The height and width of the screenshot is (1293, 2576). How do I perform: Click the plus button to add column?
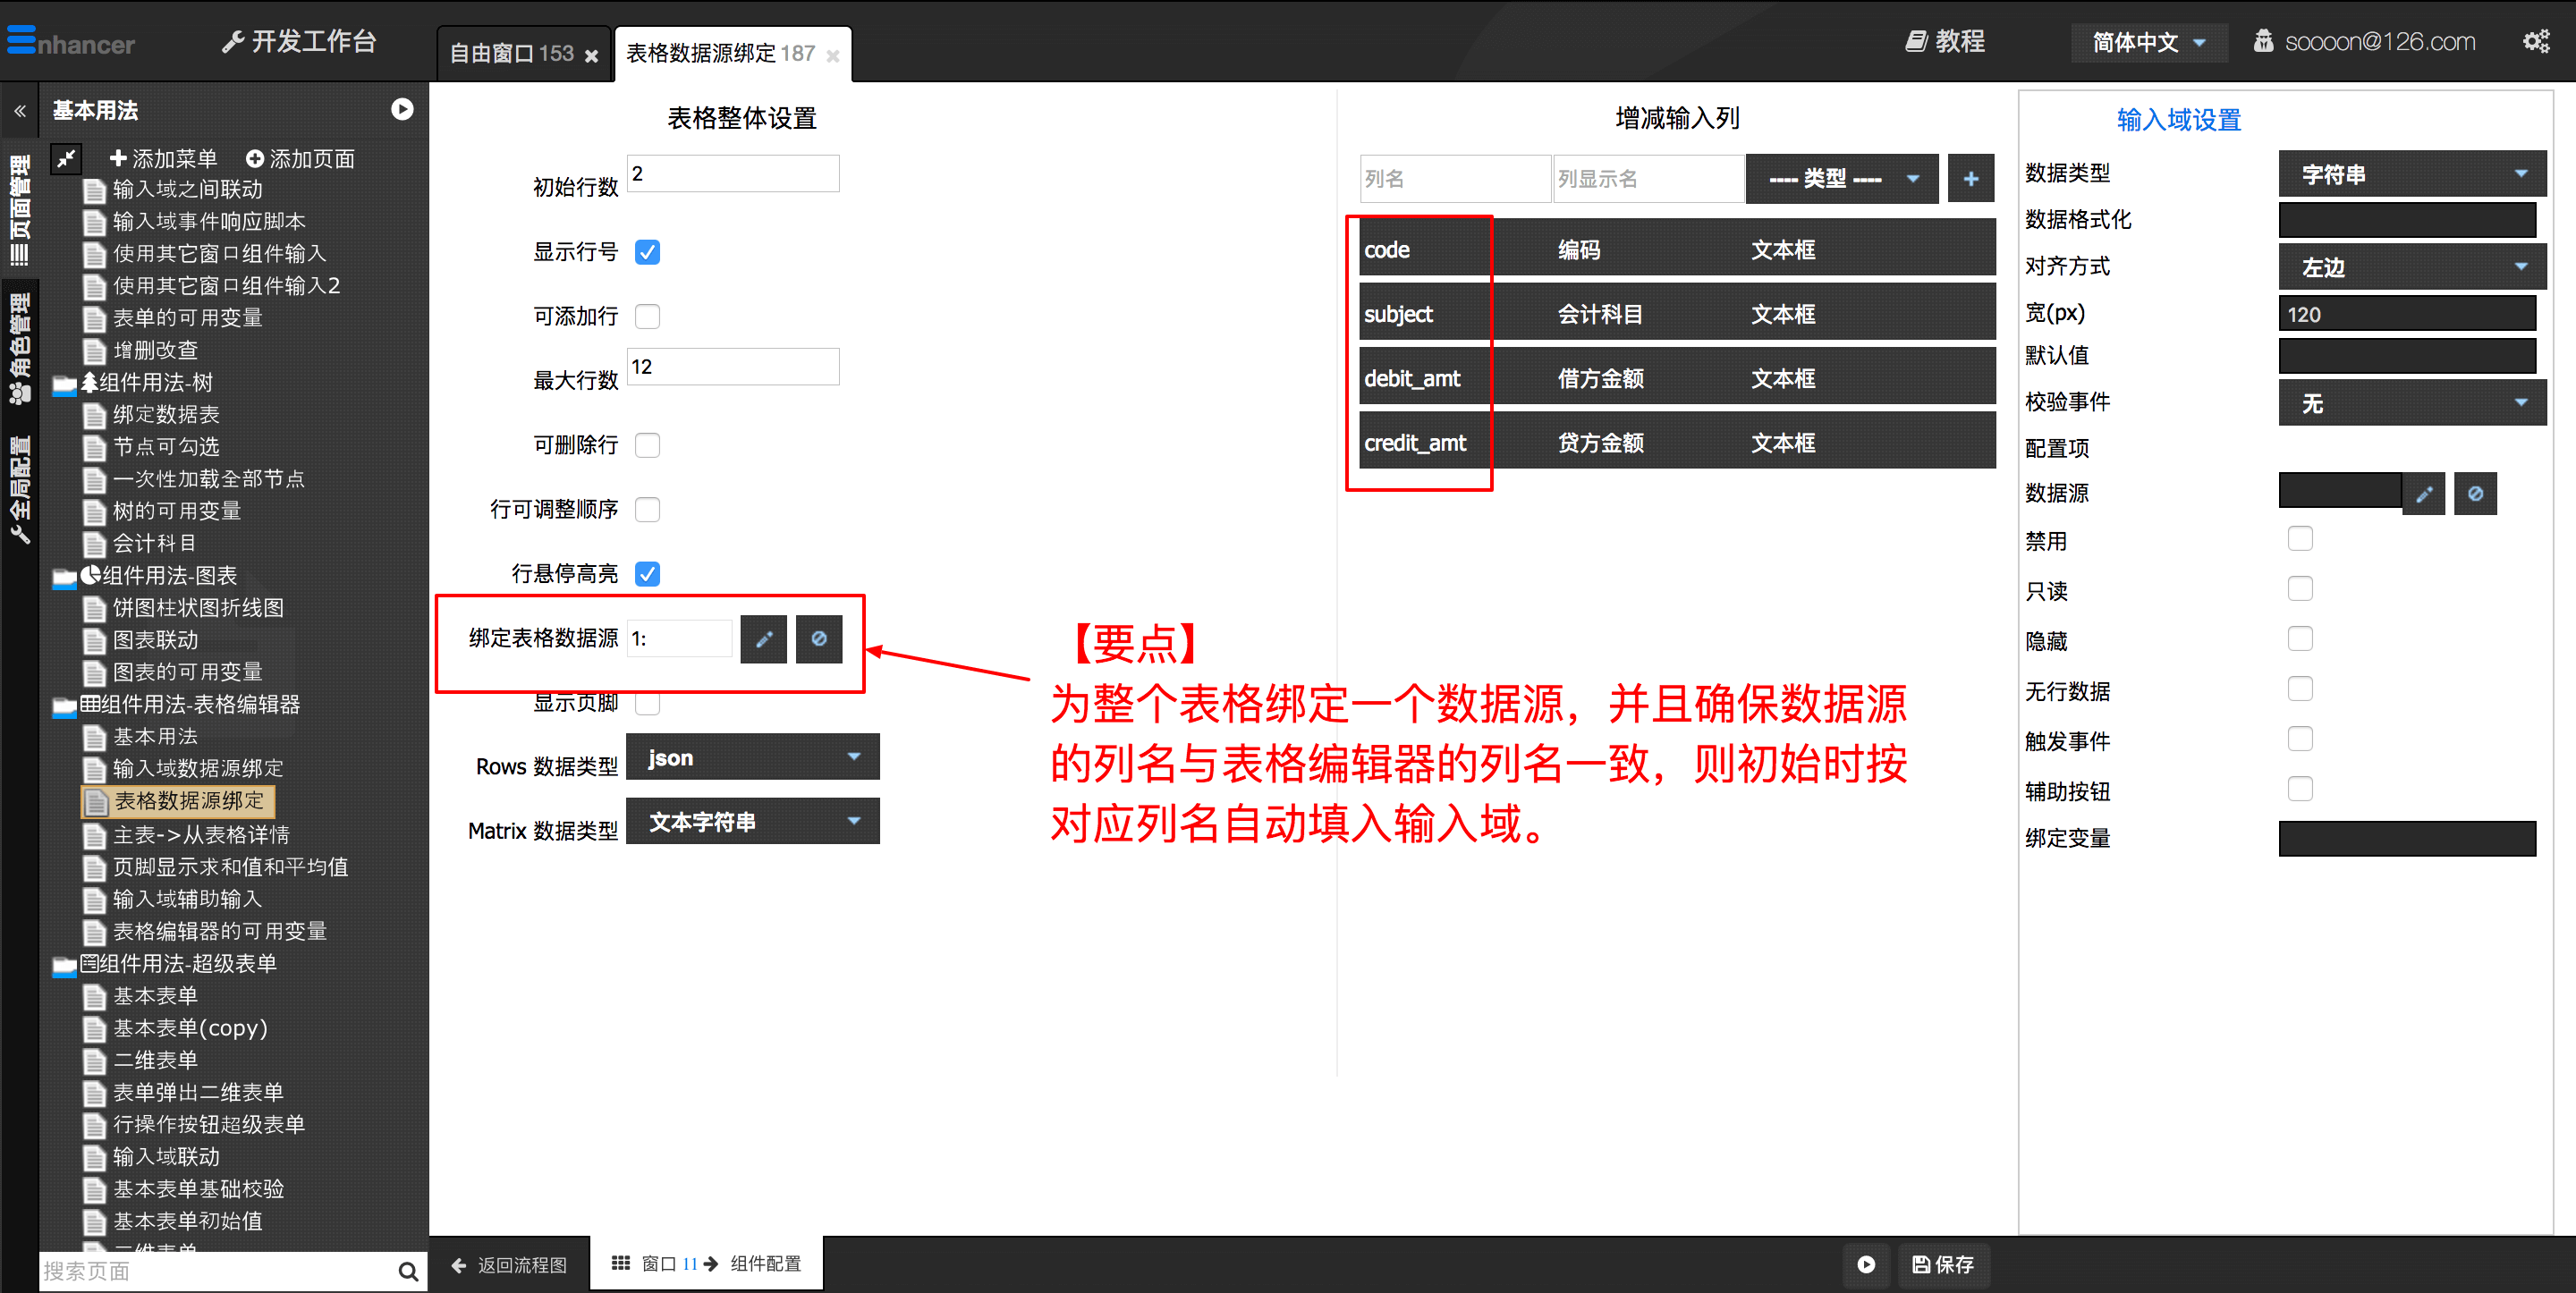pos(1970,179)
